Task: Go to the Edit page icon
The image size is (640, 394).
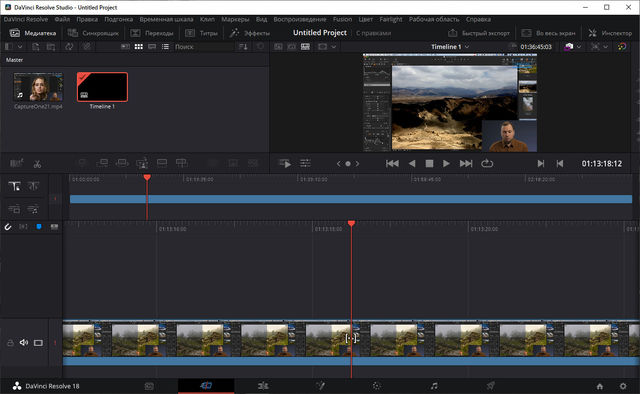Action: (263, 386)
